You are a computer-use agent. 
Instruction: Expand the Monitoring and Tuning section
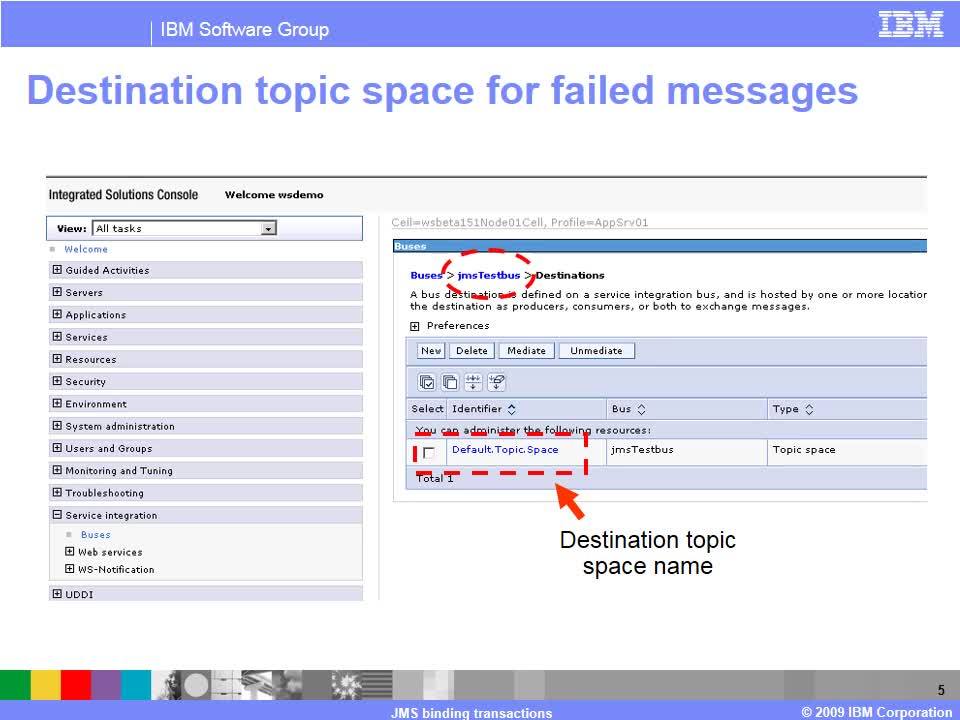click(x=58, y=470)
